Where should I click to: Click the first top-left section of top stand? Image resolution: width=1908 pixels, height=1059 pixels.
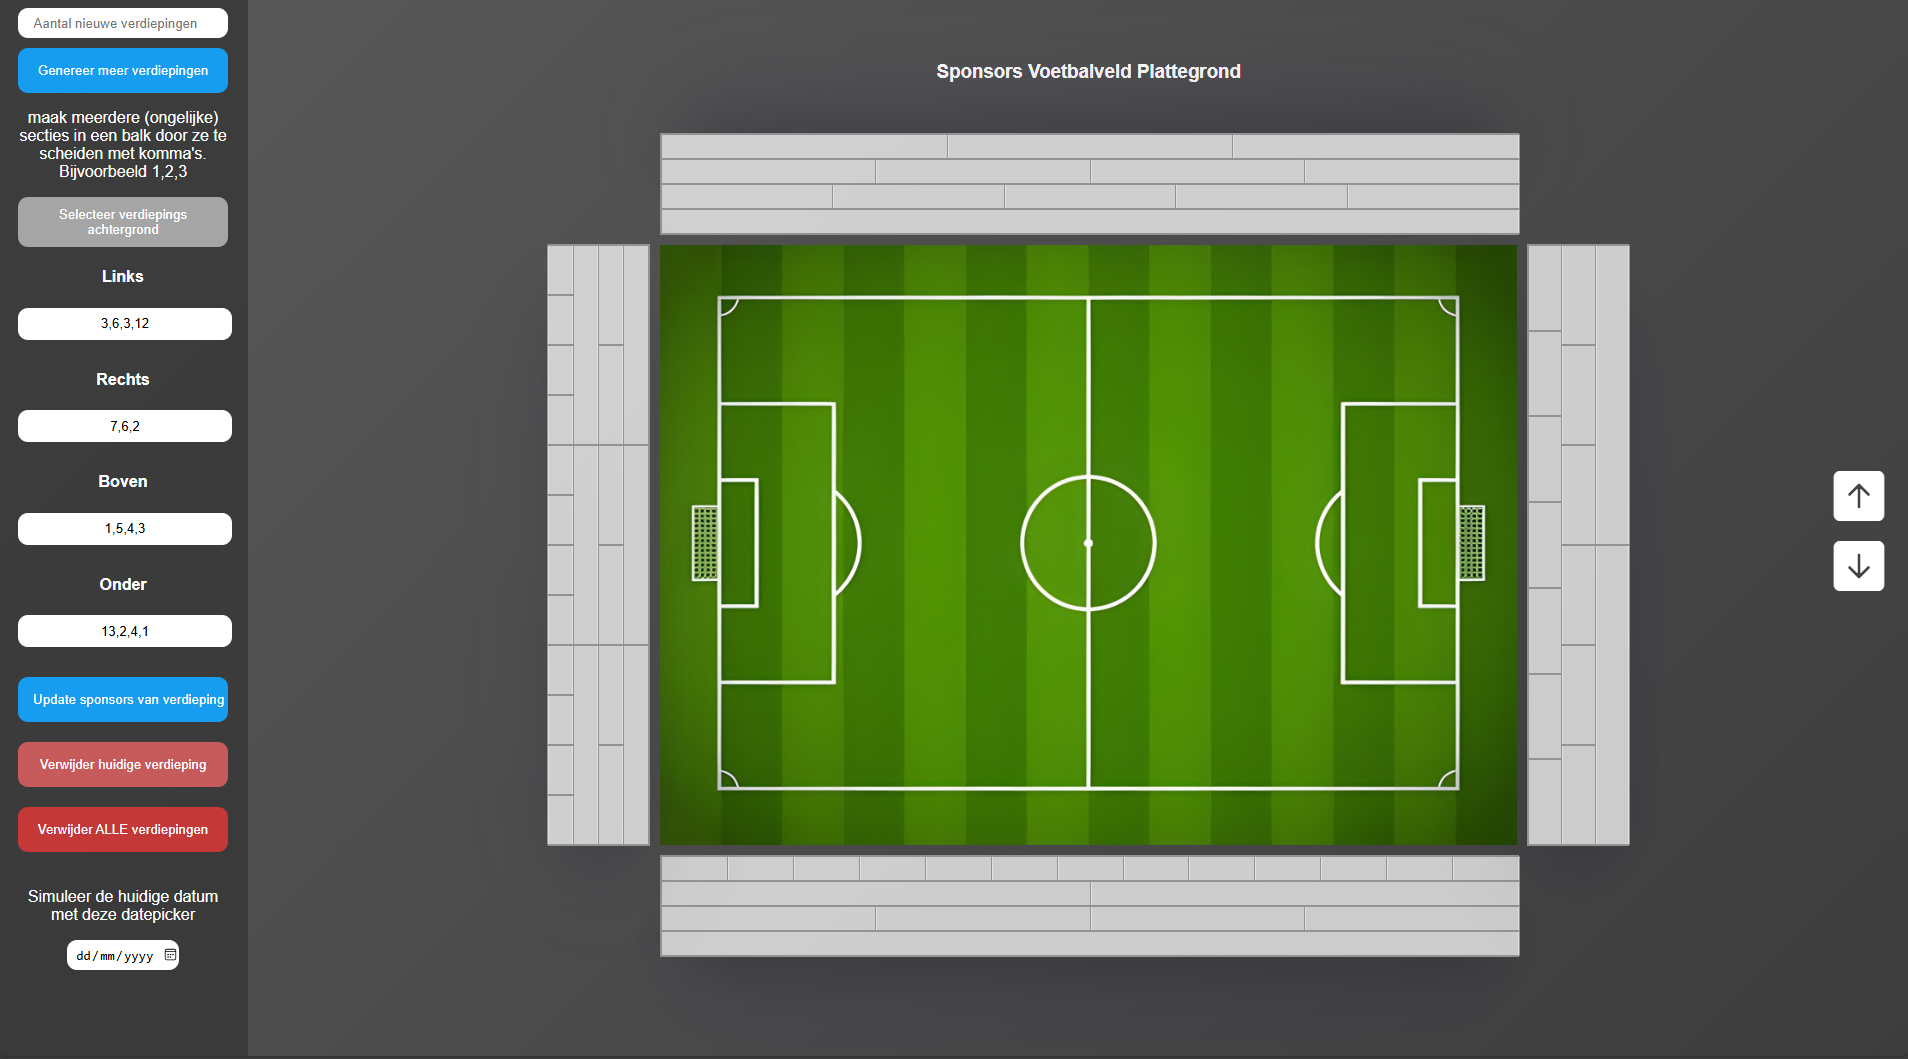(x=804, y=147)
